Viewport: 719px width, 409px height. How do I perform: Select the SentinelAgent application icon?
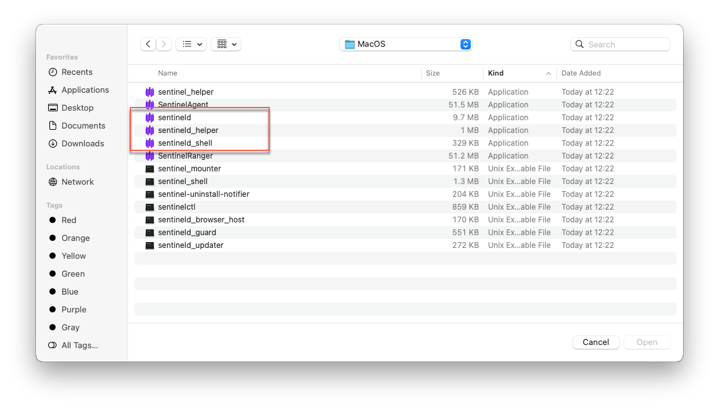point(150,105)
